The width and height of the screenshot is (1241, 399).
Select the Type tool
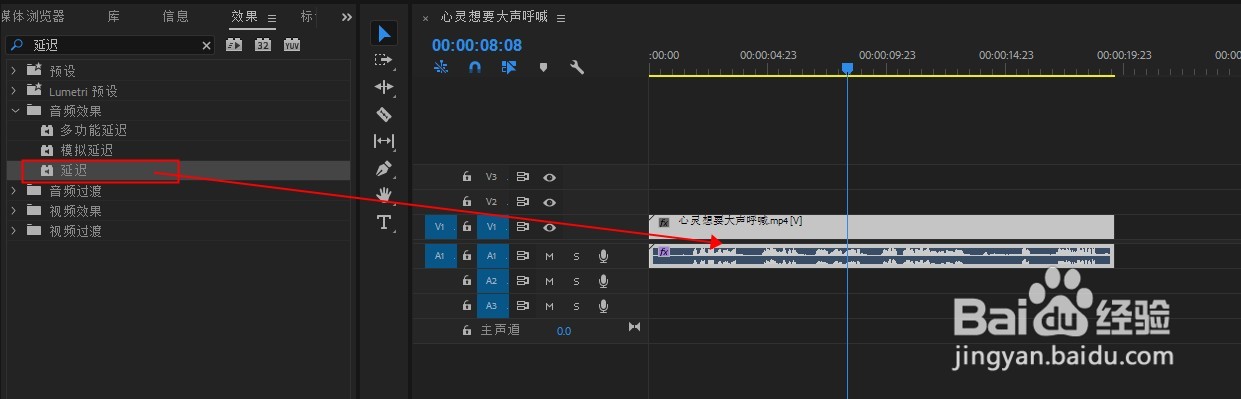pos(384,222)
